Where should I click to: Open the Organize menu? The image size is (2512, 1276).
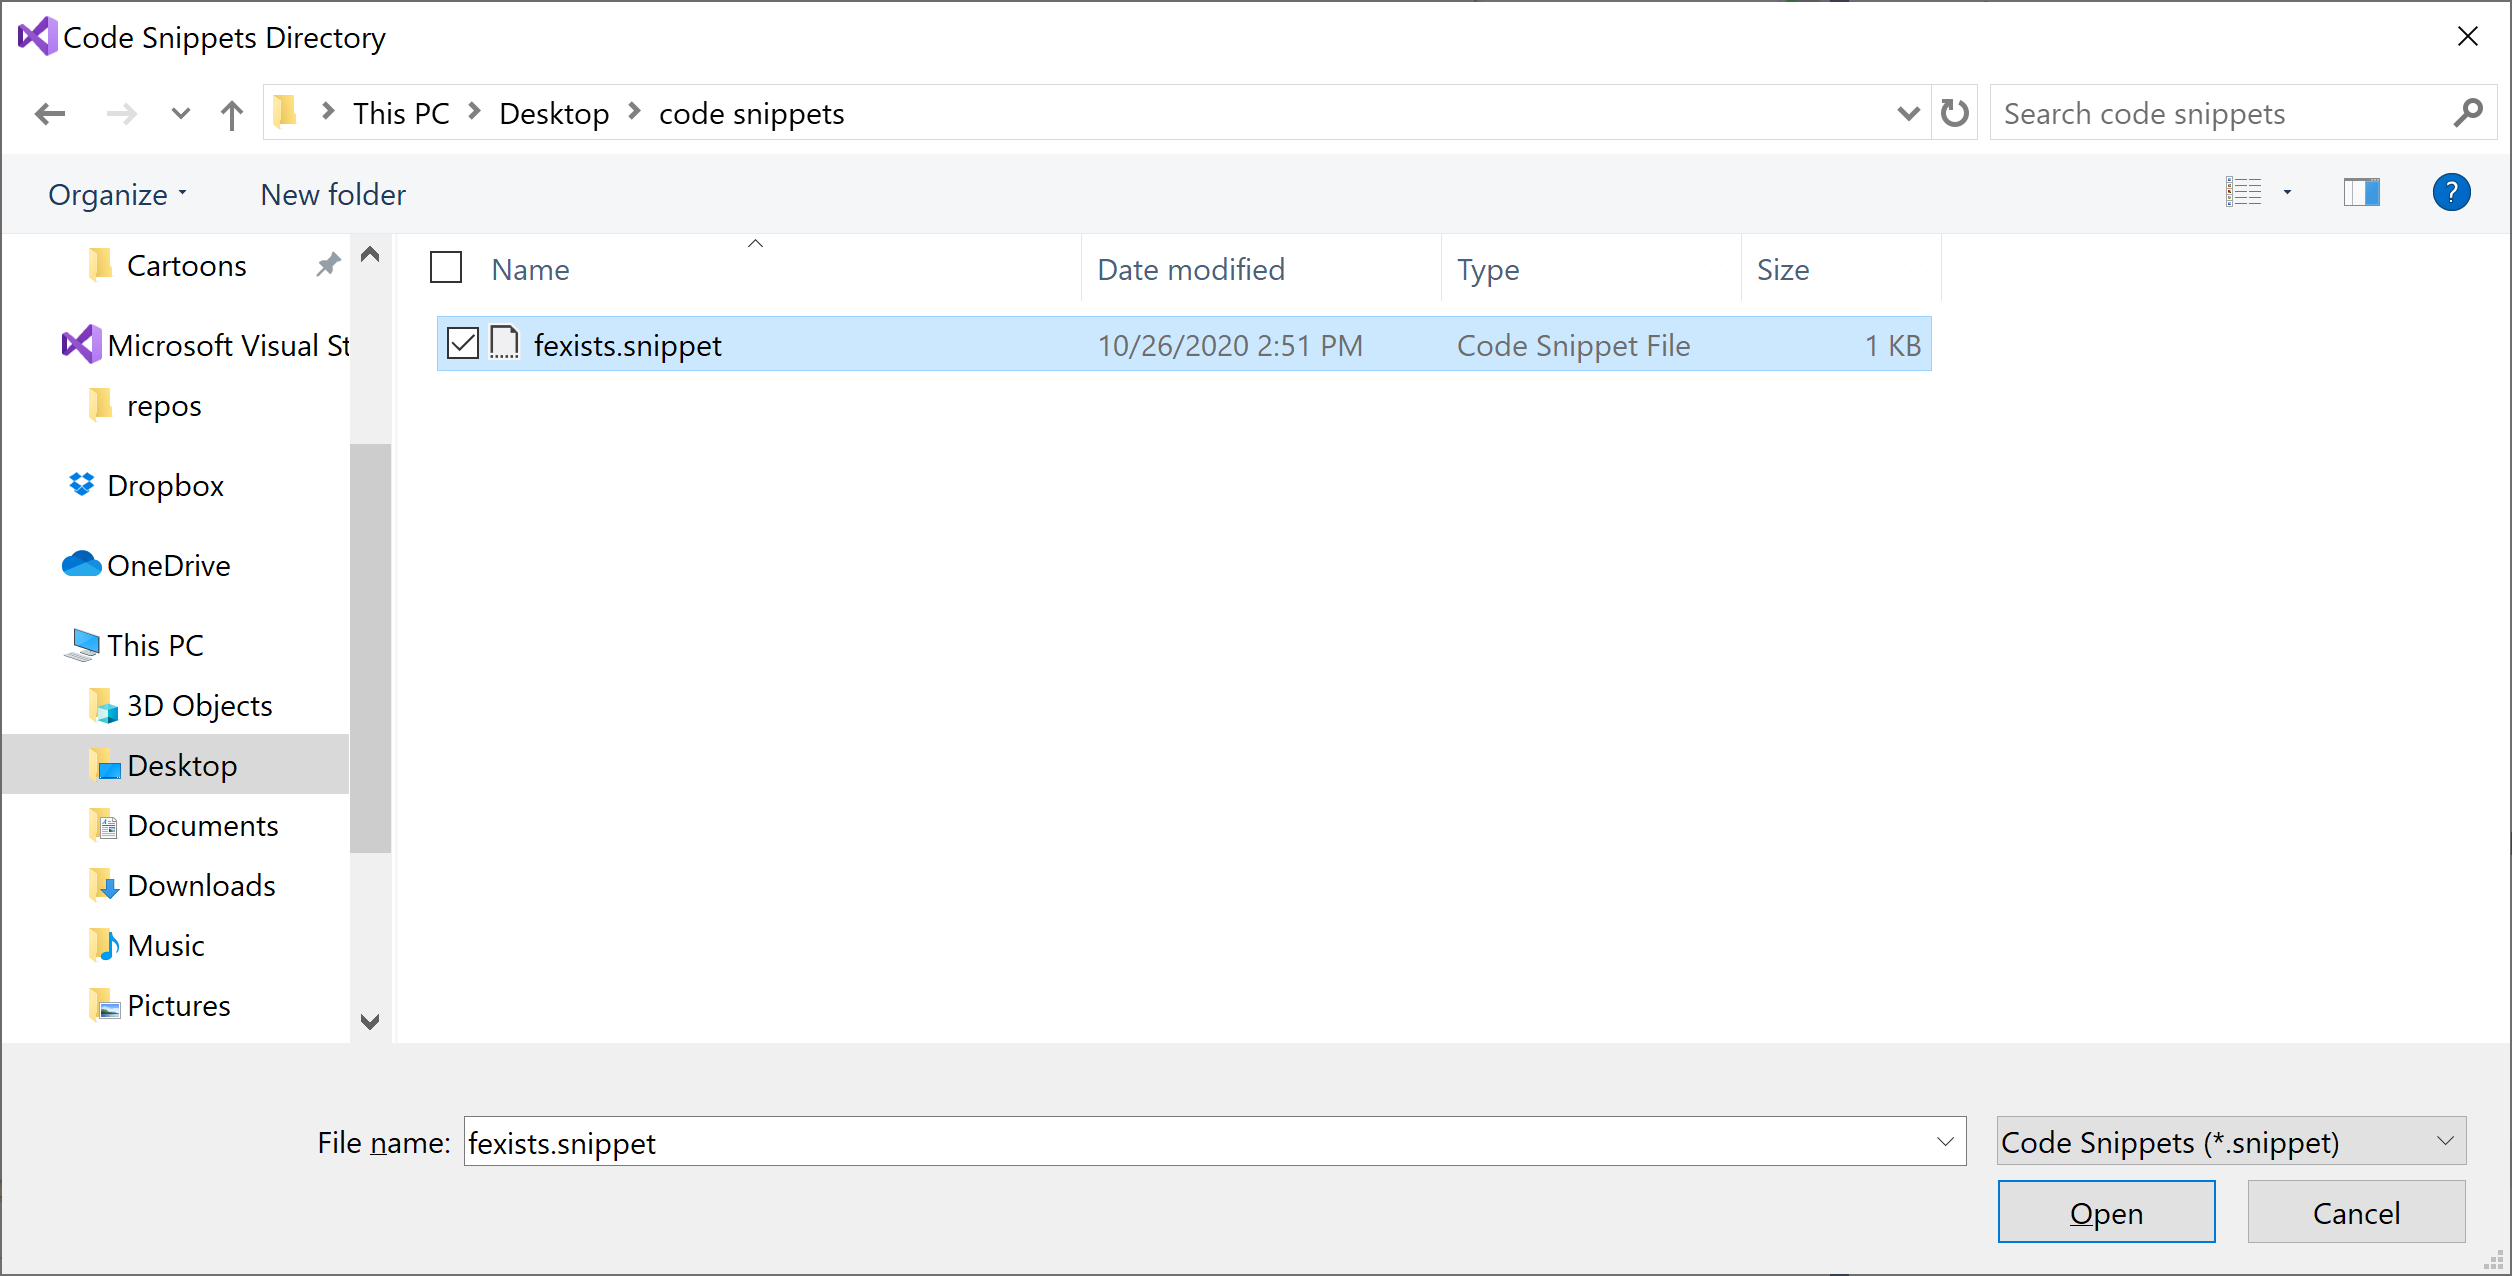117,194
